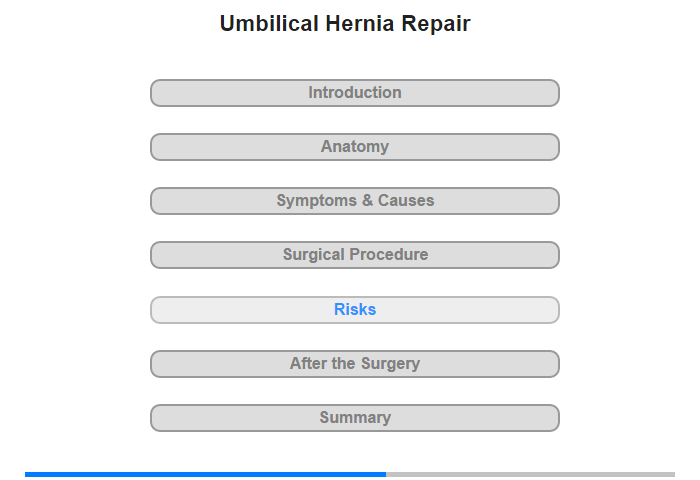Click the gray unfilled part of progress bar
The width and height of the screenshot is (700, 480).
click(530, 474)
